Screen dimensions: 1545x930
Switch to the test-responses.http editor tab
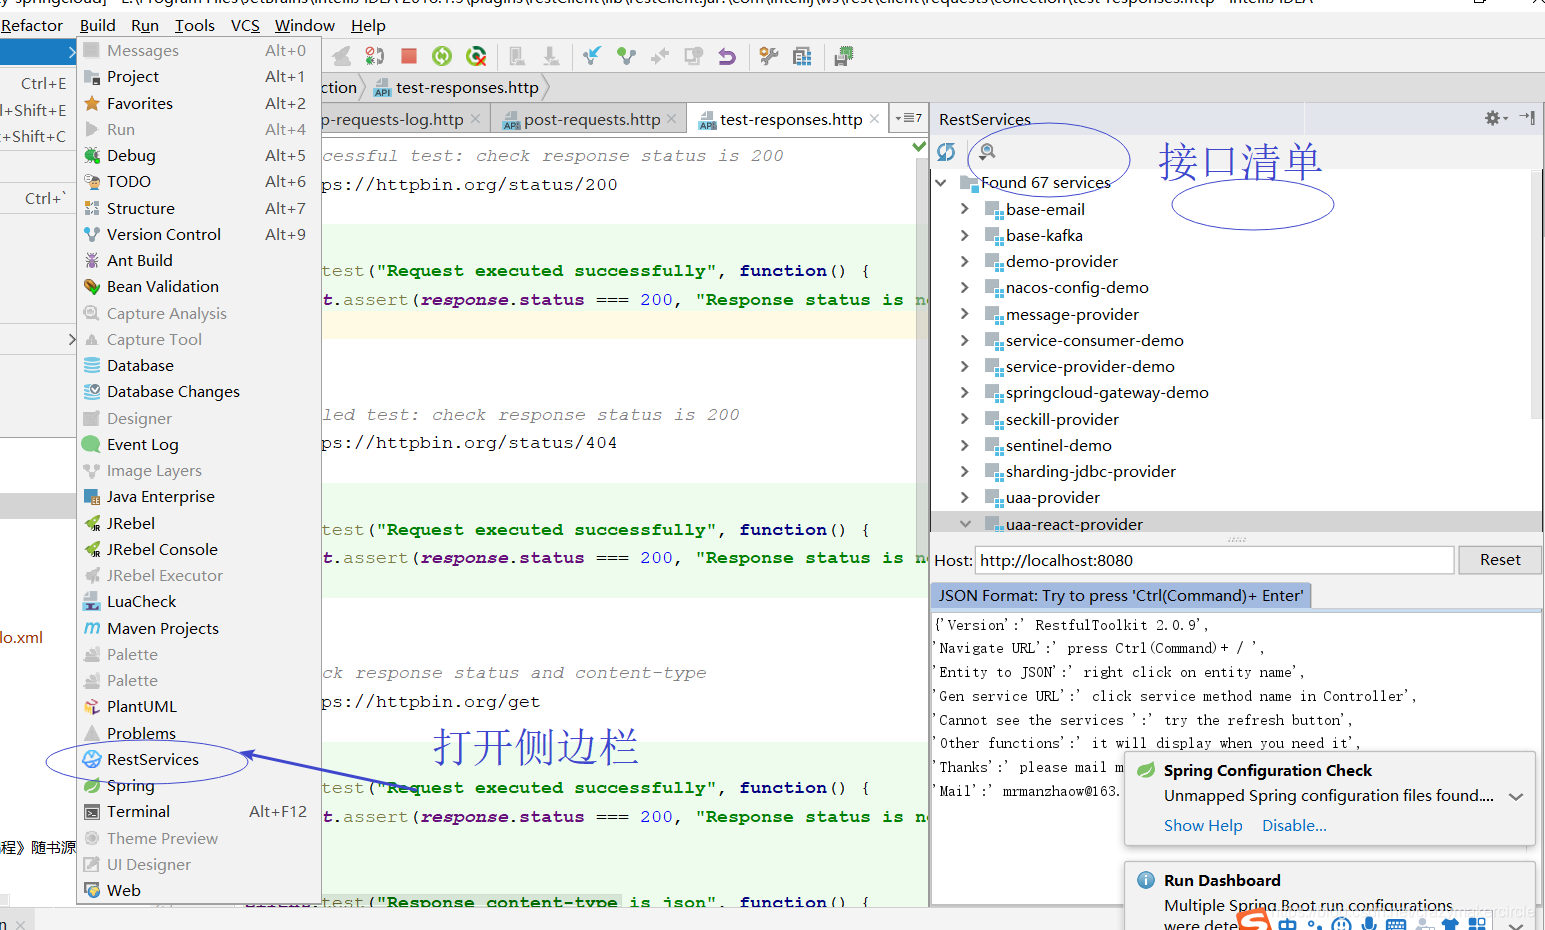[790, 120]
